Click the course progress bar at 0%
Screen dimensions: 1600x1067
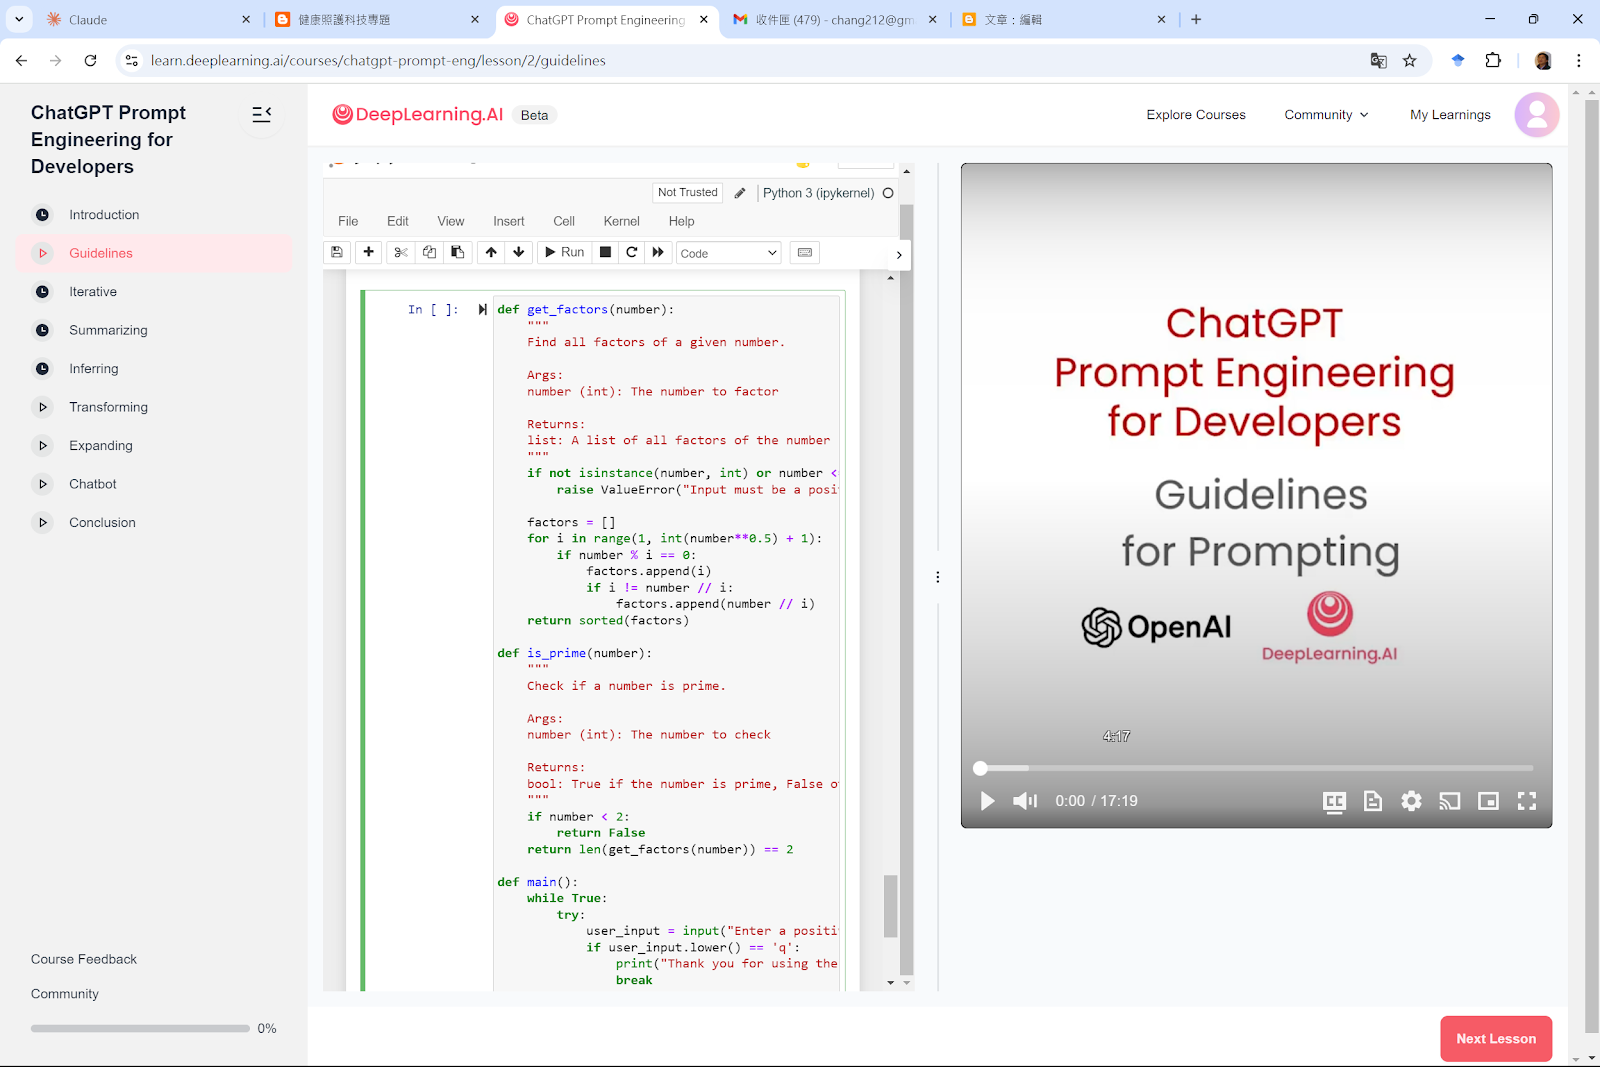[140, 1028]
